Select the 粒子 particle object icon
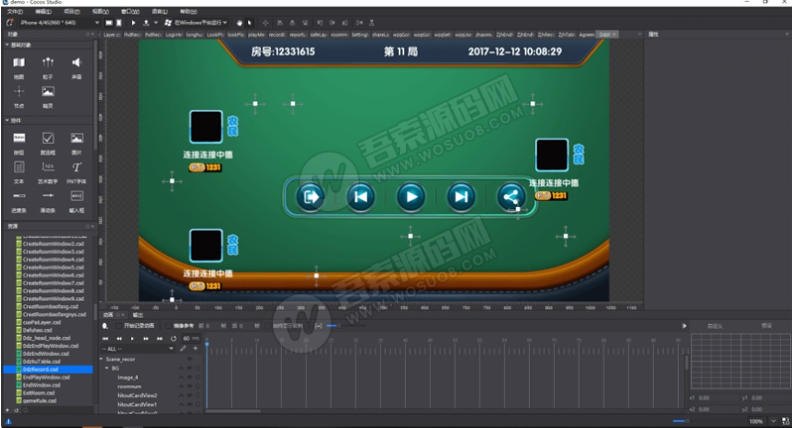 coord(47,63)
